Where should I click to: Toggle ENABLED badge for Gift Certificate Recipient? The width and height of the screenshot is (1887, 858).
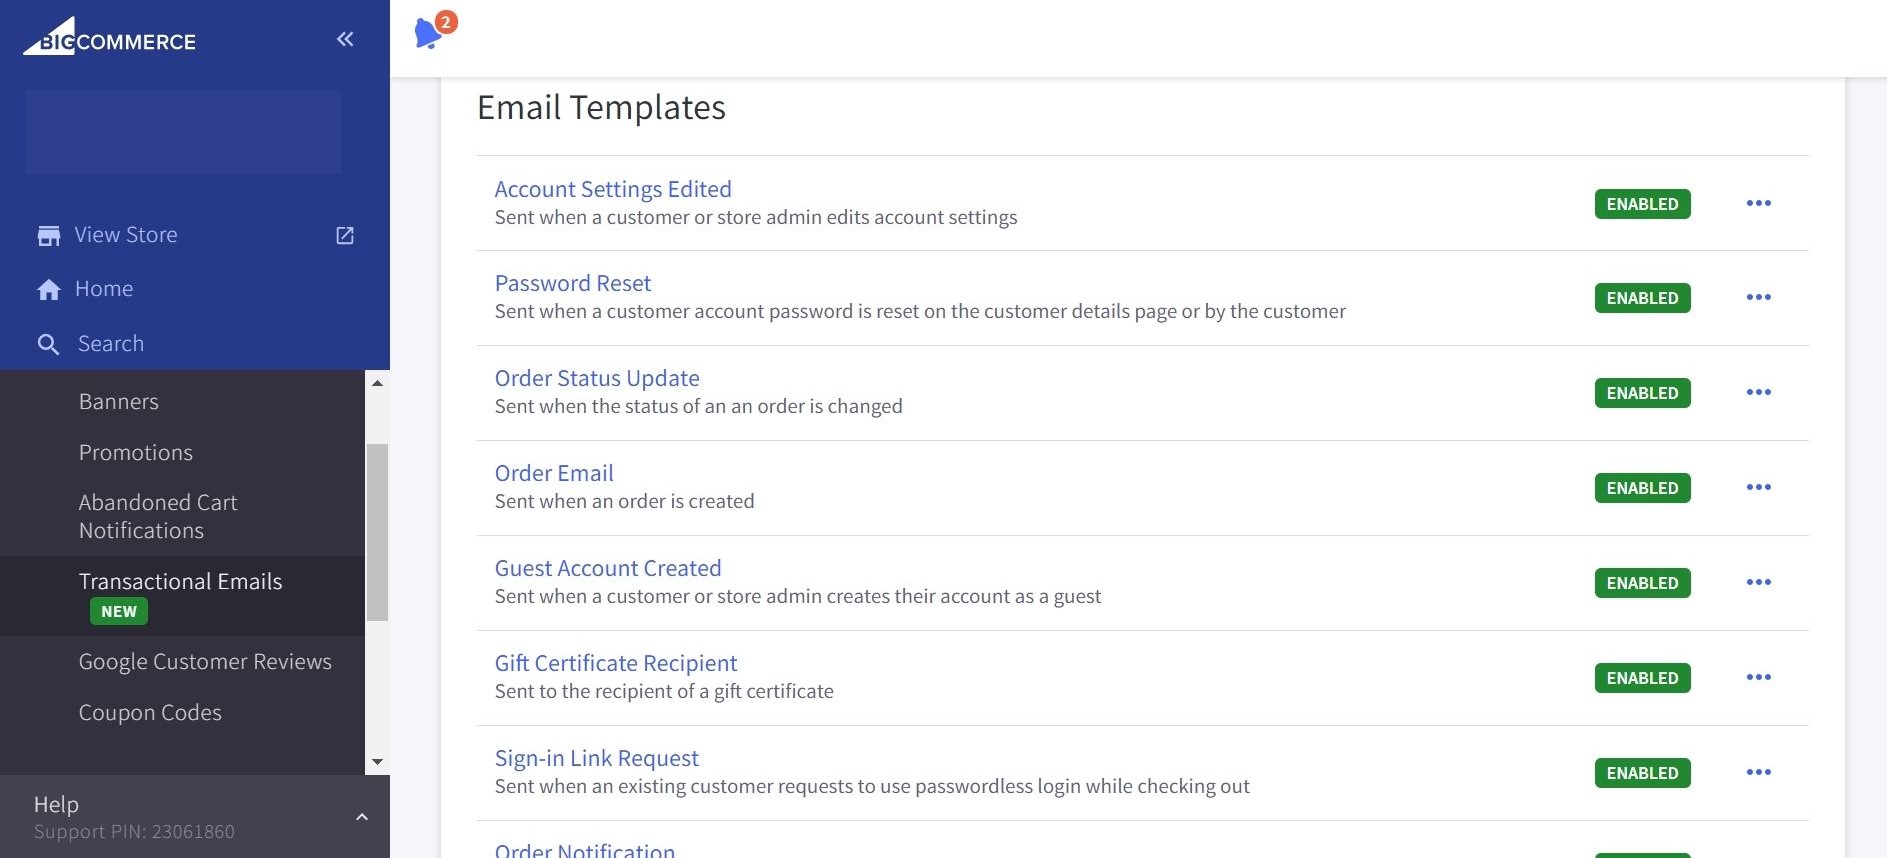[x=1642, y=678]
